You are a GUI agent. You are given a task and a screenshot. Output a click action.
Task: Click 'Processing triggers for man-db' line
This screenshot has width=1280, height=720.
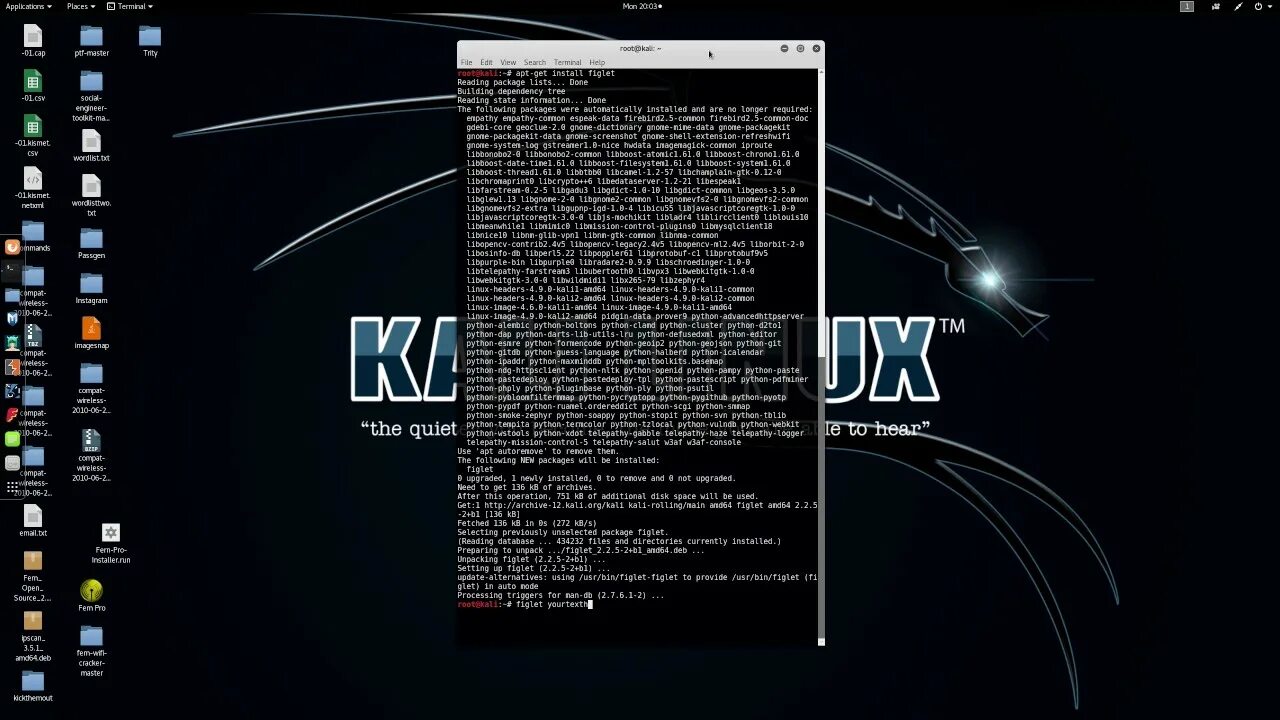(560, 595)
